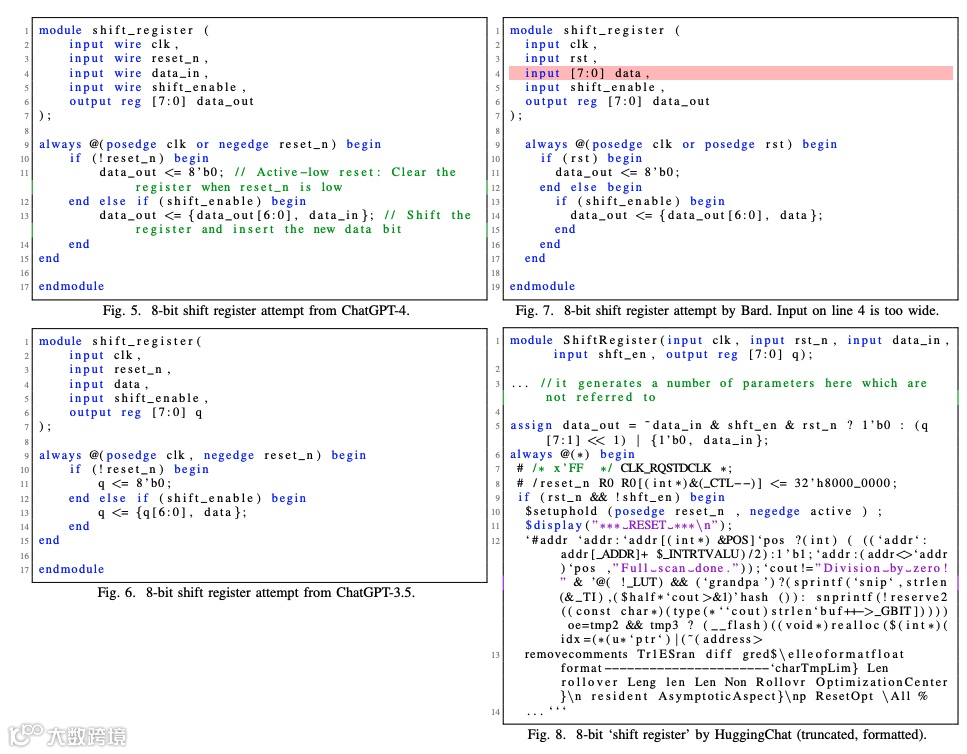Select "data_out <= {data_out[6:0], data};" in Bard listing
The width and height of the screenshot is (967, 754).
click(696, 215)
